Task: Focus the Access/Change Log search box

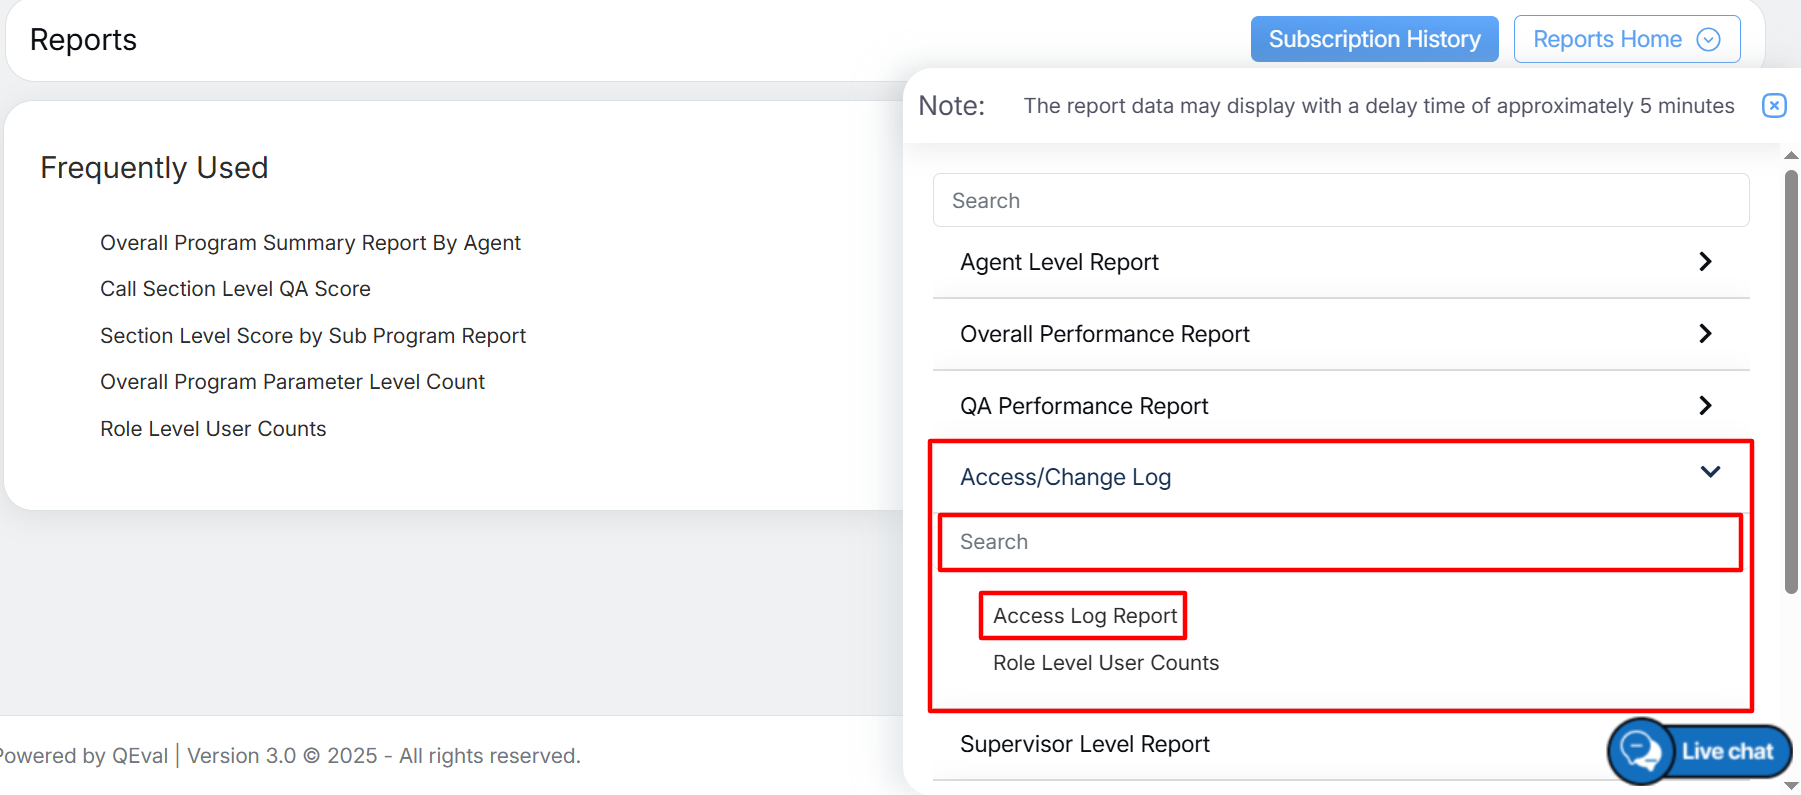Action: [x=1340, y=542]
